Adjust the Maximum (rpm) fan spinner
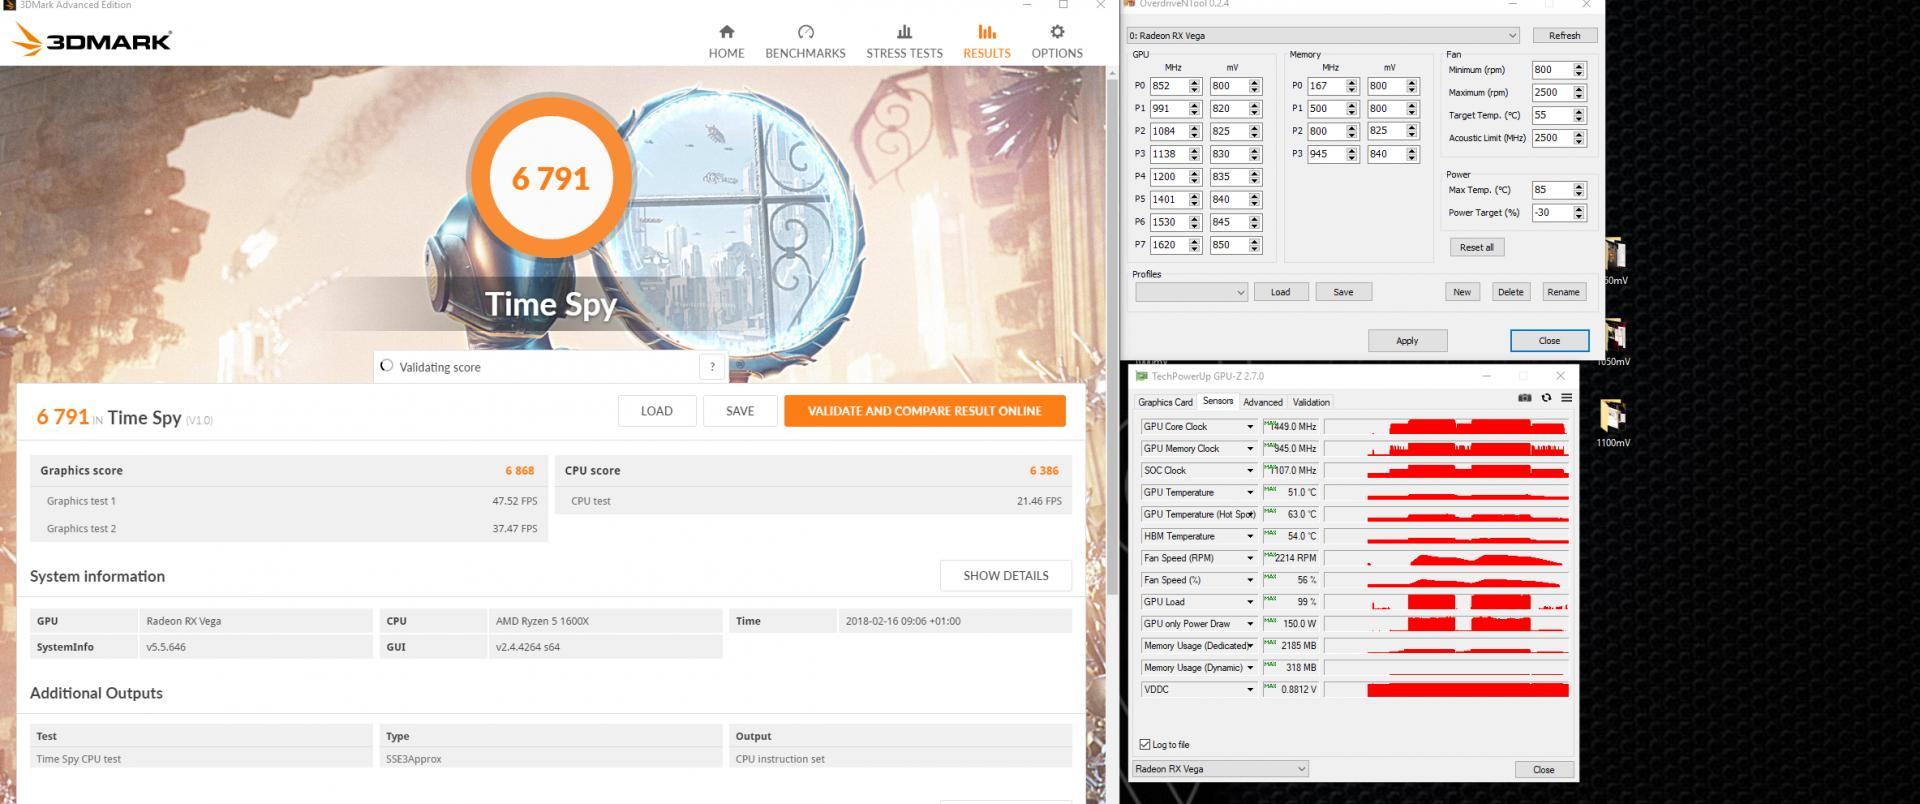 pos(1579,92)
